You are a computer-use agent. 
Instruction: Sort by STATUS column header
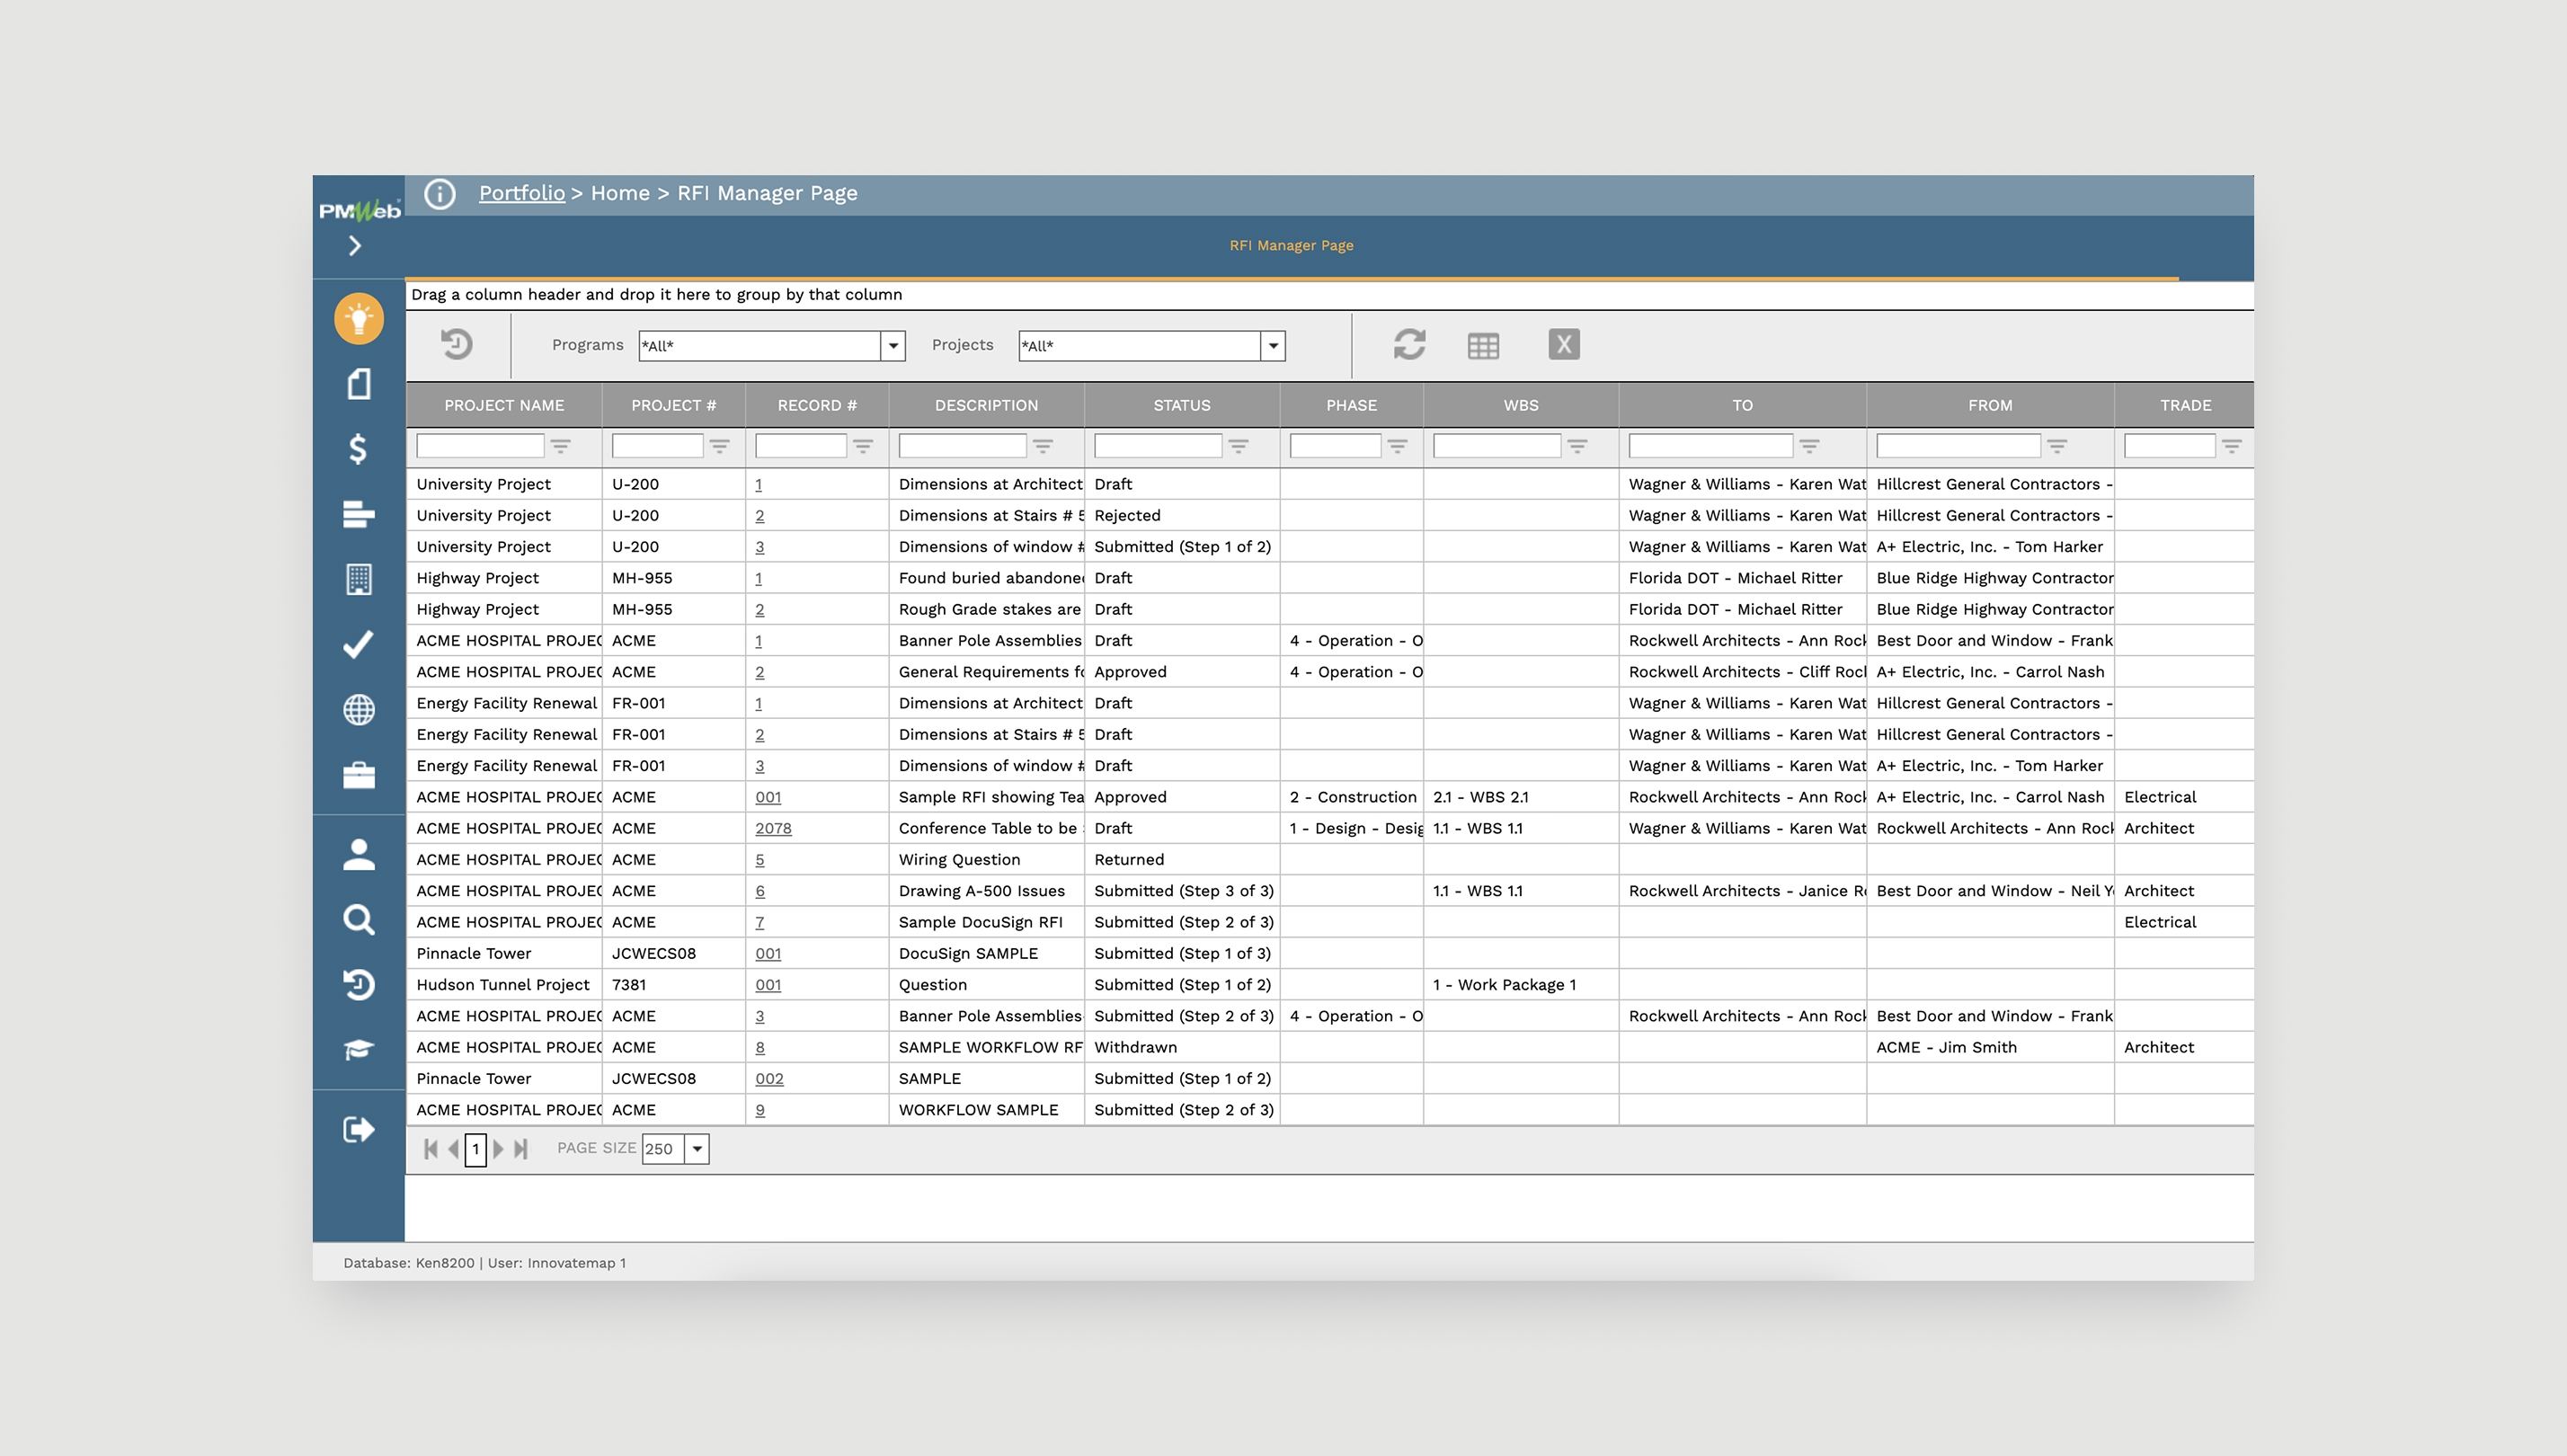tap(1182, 405)
